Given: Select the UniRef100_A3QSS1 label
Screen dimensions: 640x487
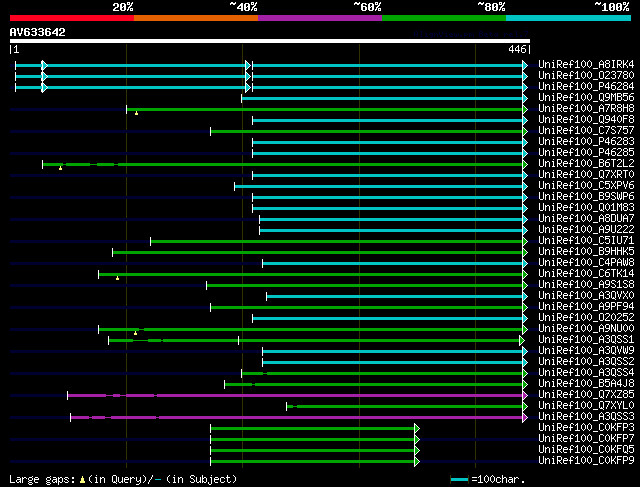Looking at the screenshot, I should point(586,340).
